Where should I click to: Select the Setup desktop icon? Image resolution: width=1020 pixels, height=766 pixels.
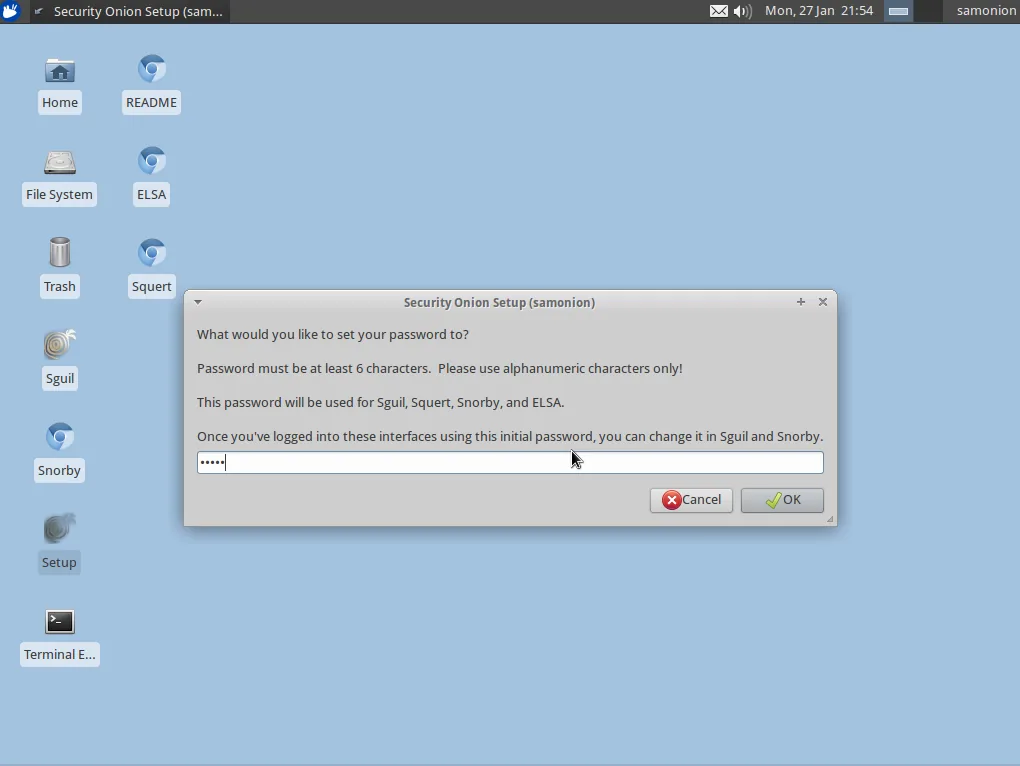(59, 544)
